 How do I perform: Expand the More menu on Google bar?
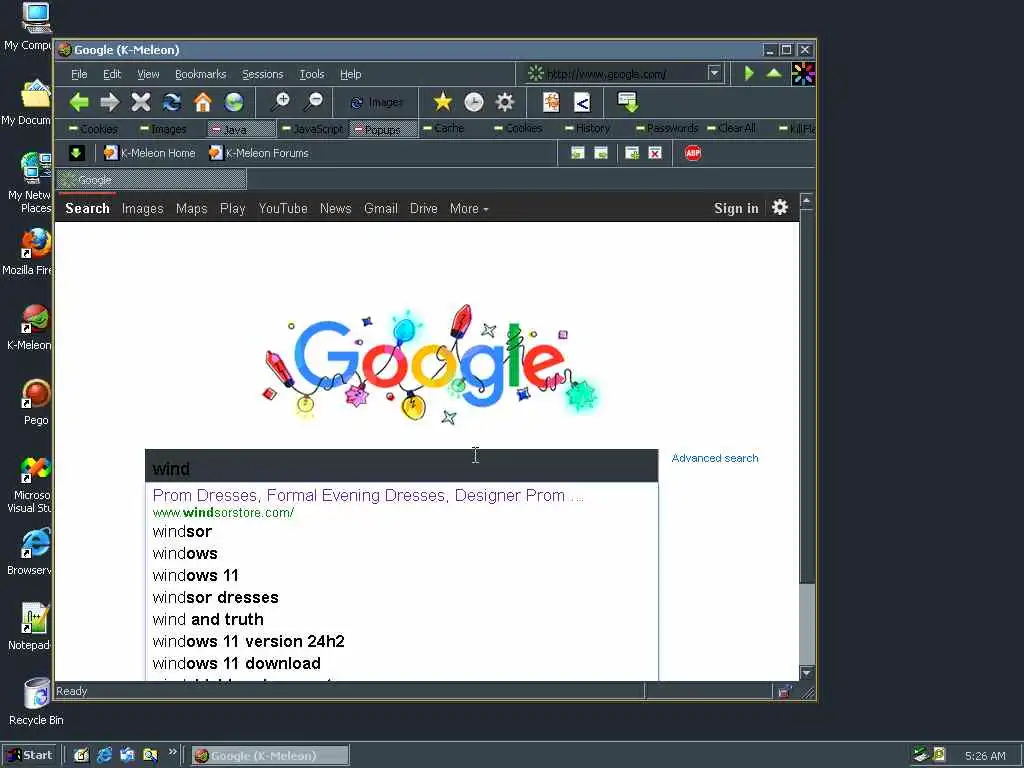[x=469, y=208]
